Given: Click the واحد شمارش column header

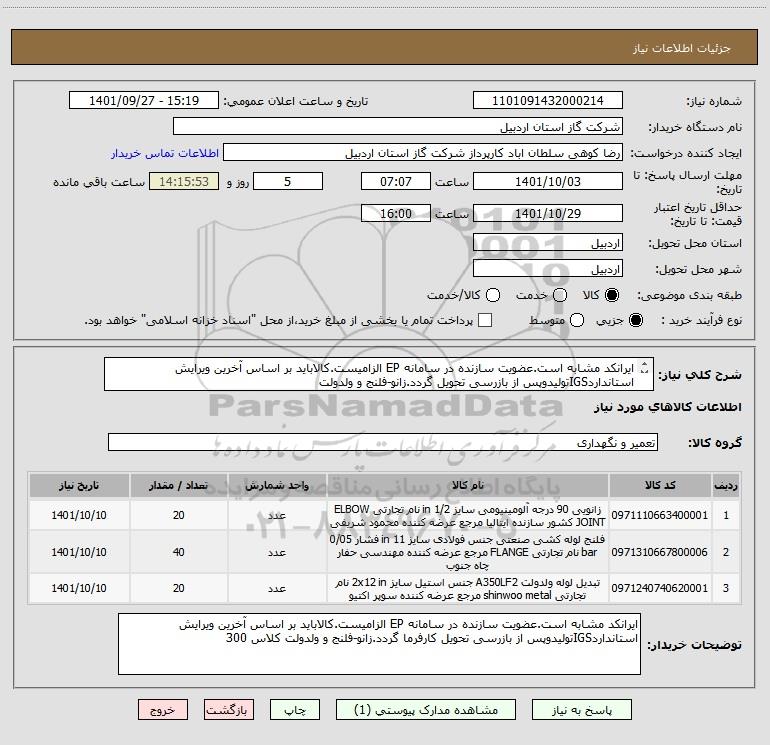Looking at the screenshot, I should 277,485.
